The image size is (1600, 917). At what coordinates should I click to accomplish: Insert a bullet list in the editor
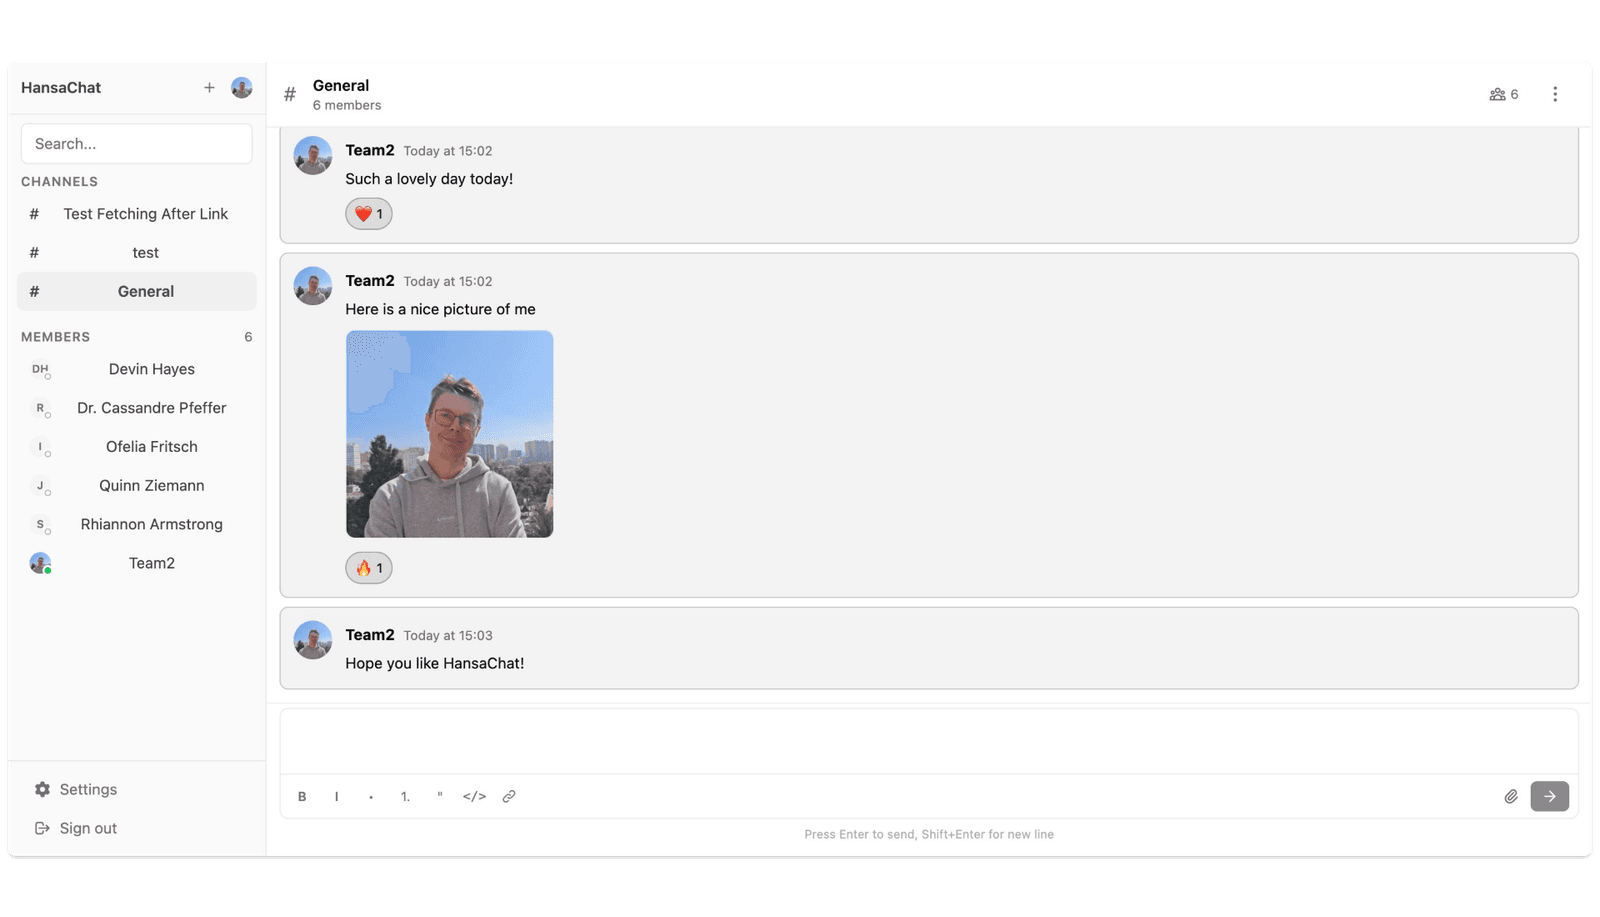[x=371, y=797]
